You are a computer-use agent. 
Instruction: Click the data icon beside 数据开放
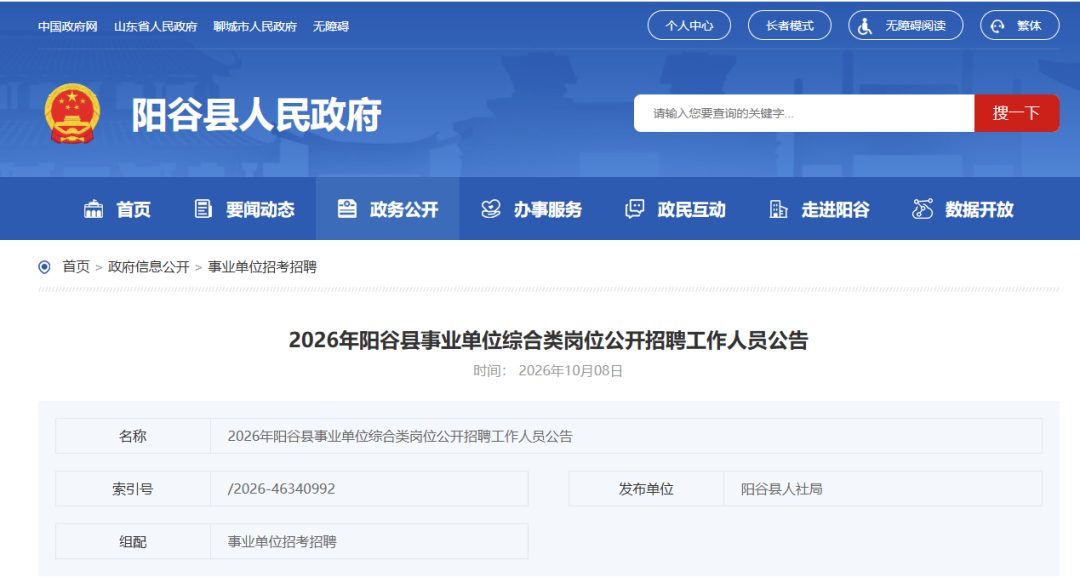pos(922,209)
